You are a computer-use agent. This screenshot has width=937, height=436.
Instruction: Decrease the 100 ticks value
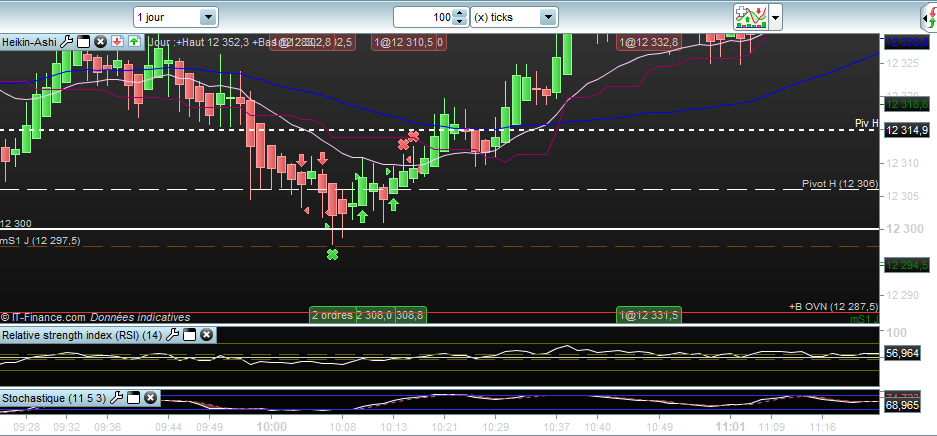click(460, 22)
